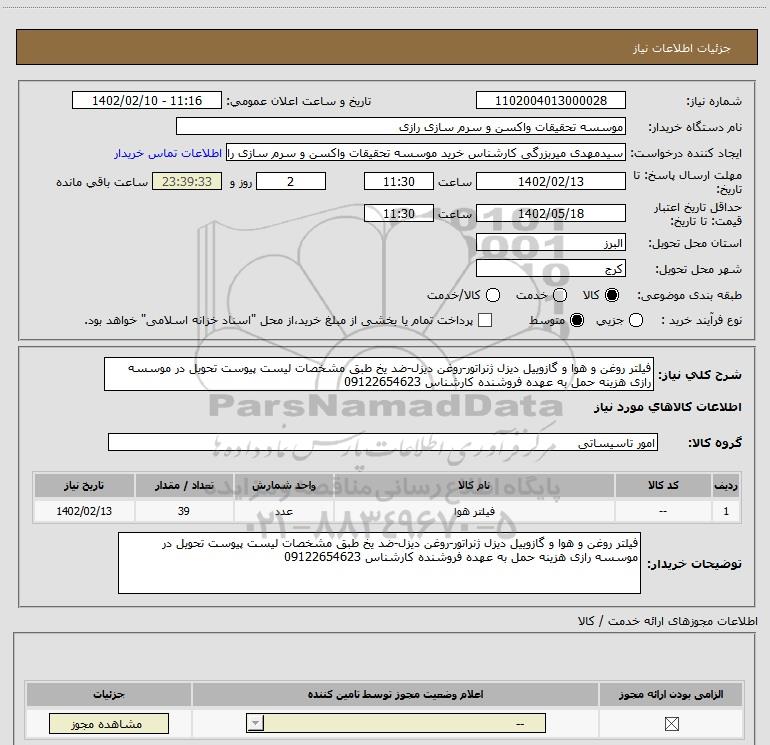Click the announcement date field 1402/02/10 - 11:16
Image resolution: width=770 pixels, height=745 pixels.
click(147, 100)
